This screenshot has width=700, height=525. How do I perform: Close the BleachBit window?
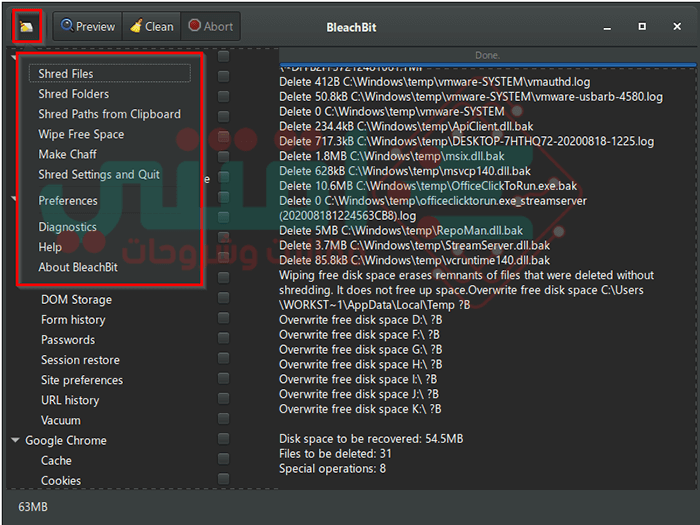click(677, 27)
